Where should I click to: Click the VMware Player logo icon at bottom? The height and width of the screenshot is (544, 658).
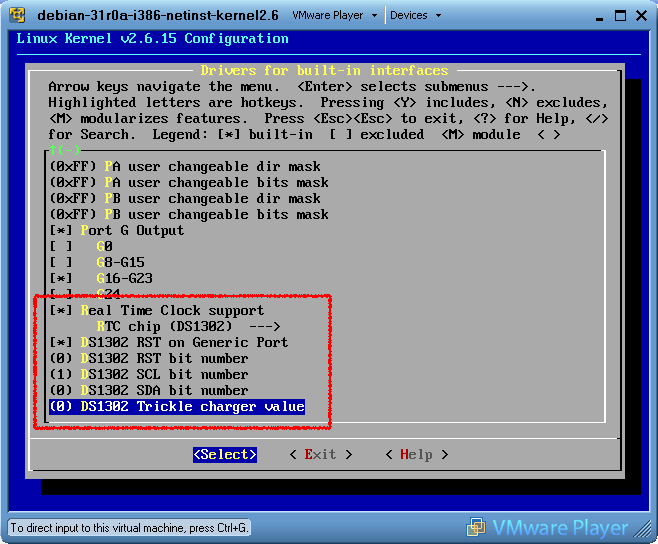tap(476, 527)
